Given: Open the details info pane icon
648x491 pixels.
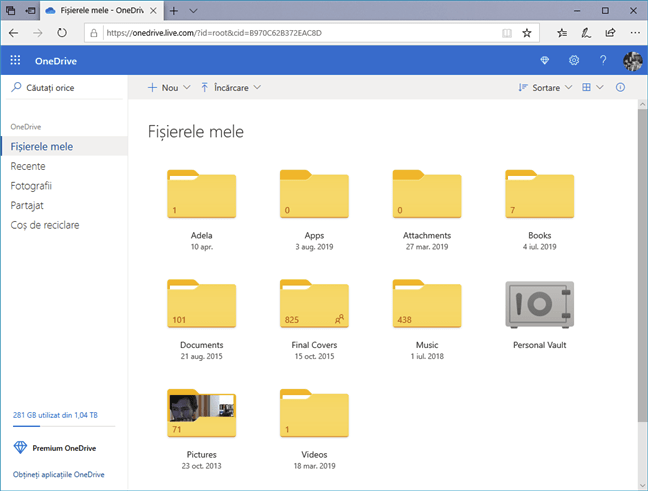Looking at the screenshot, I should 620,87.
